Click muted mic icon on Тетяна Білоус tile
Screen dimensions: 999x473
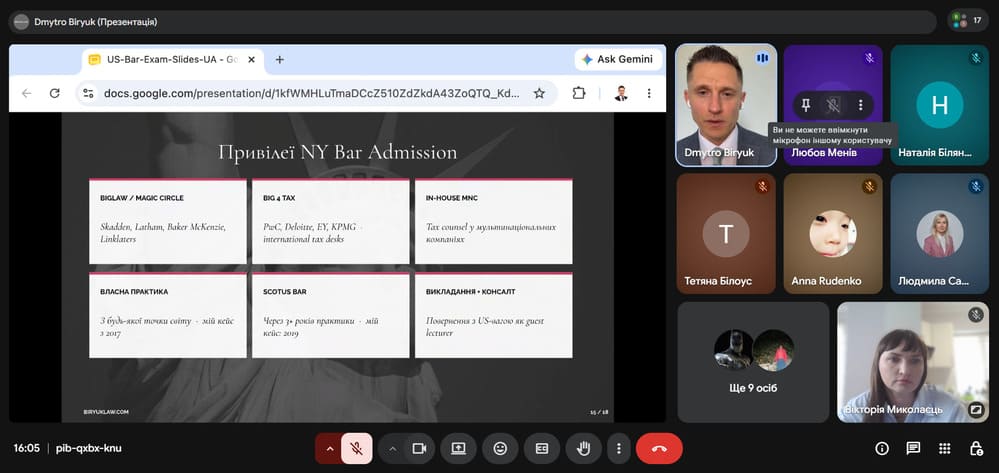coord(762,187)
